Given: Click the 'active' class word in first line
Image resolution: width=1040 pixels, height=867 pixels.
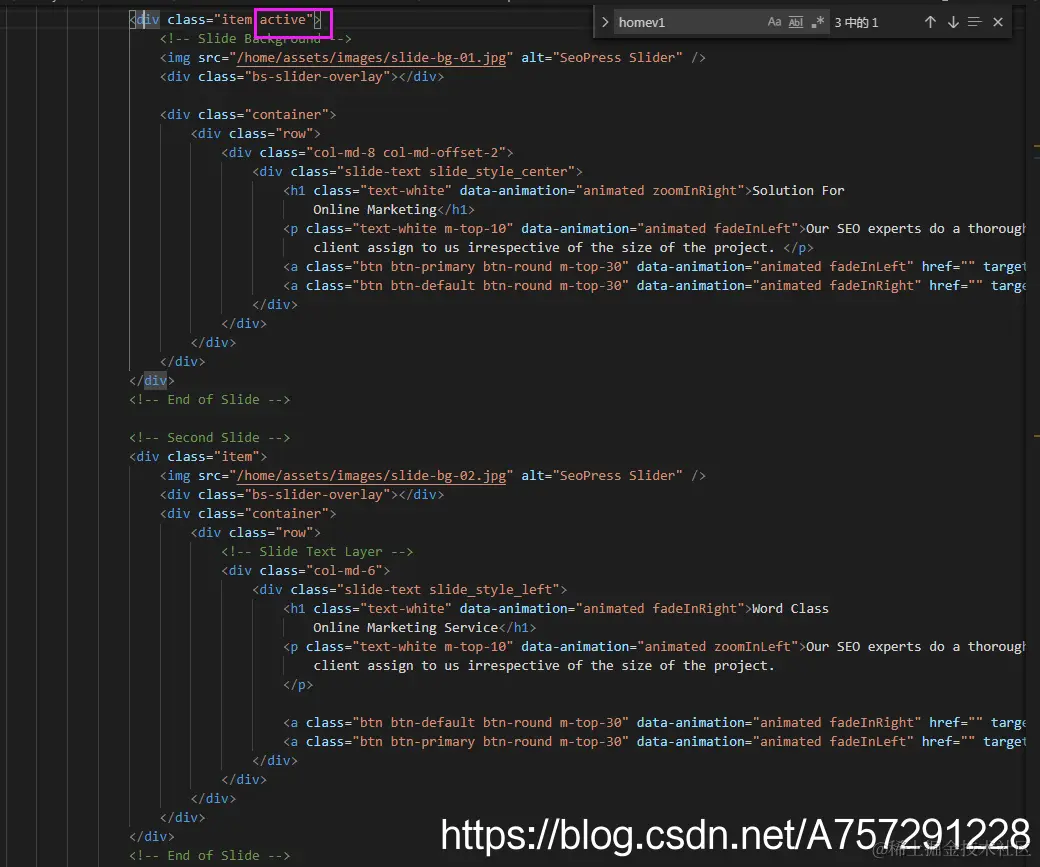Looking at the screenshot, I should coord(283,20).
